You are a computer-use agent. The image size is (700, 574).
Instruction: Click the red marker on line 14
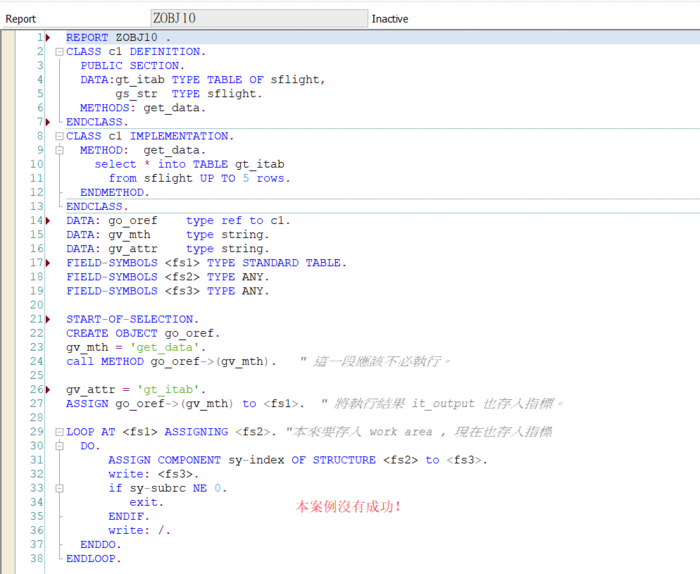(47, 221)
